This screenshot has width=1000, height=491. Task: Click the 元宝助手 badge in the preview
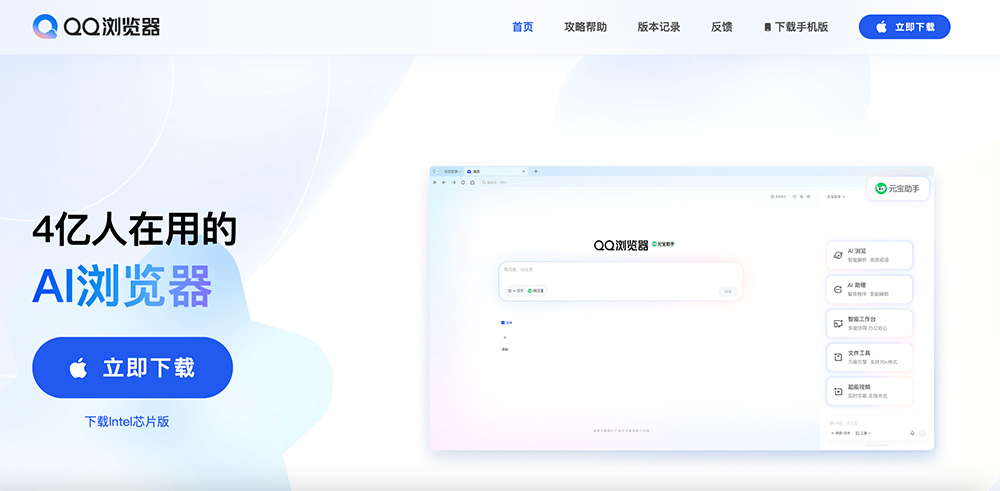[x=897, y=188]
